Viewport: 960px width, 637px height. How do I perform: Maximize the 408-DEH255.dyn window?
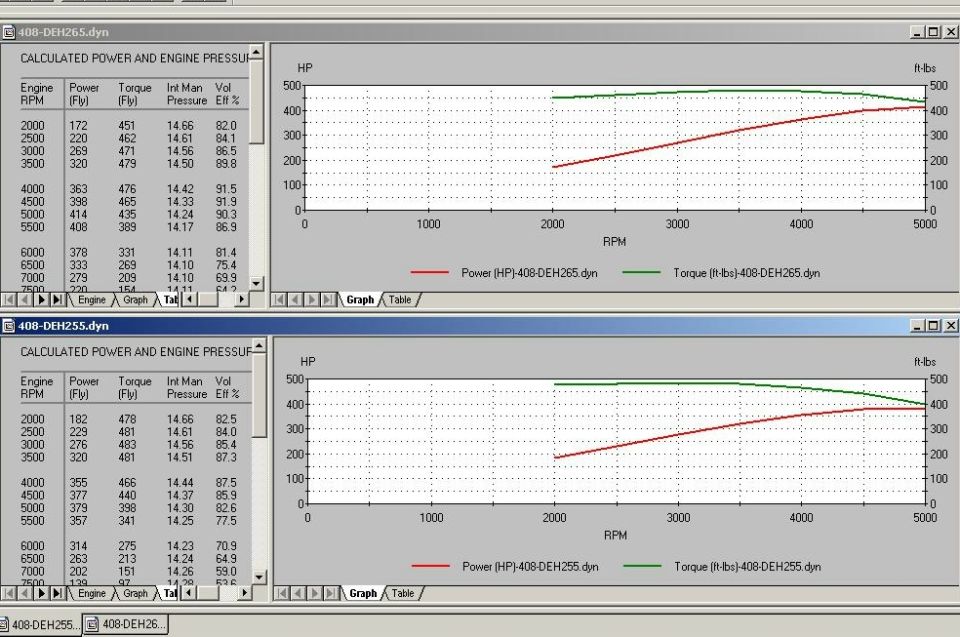point(932,326)
